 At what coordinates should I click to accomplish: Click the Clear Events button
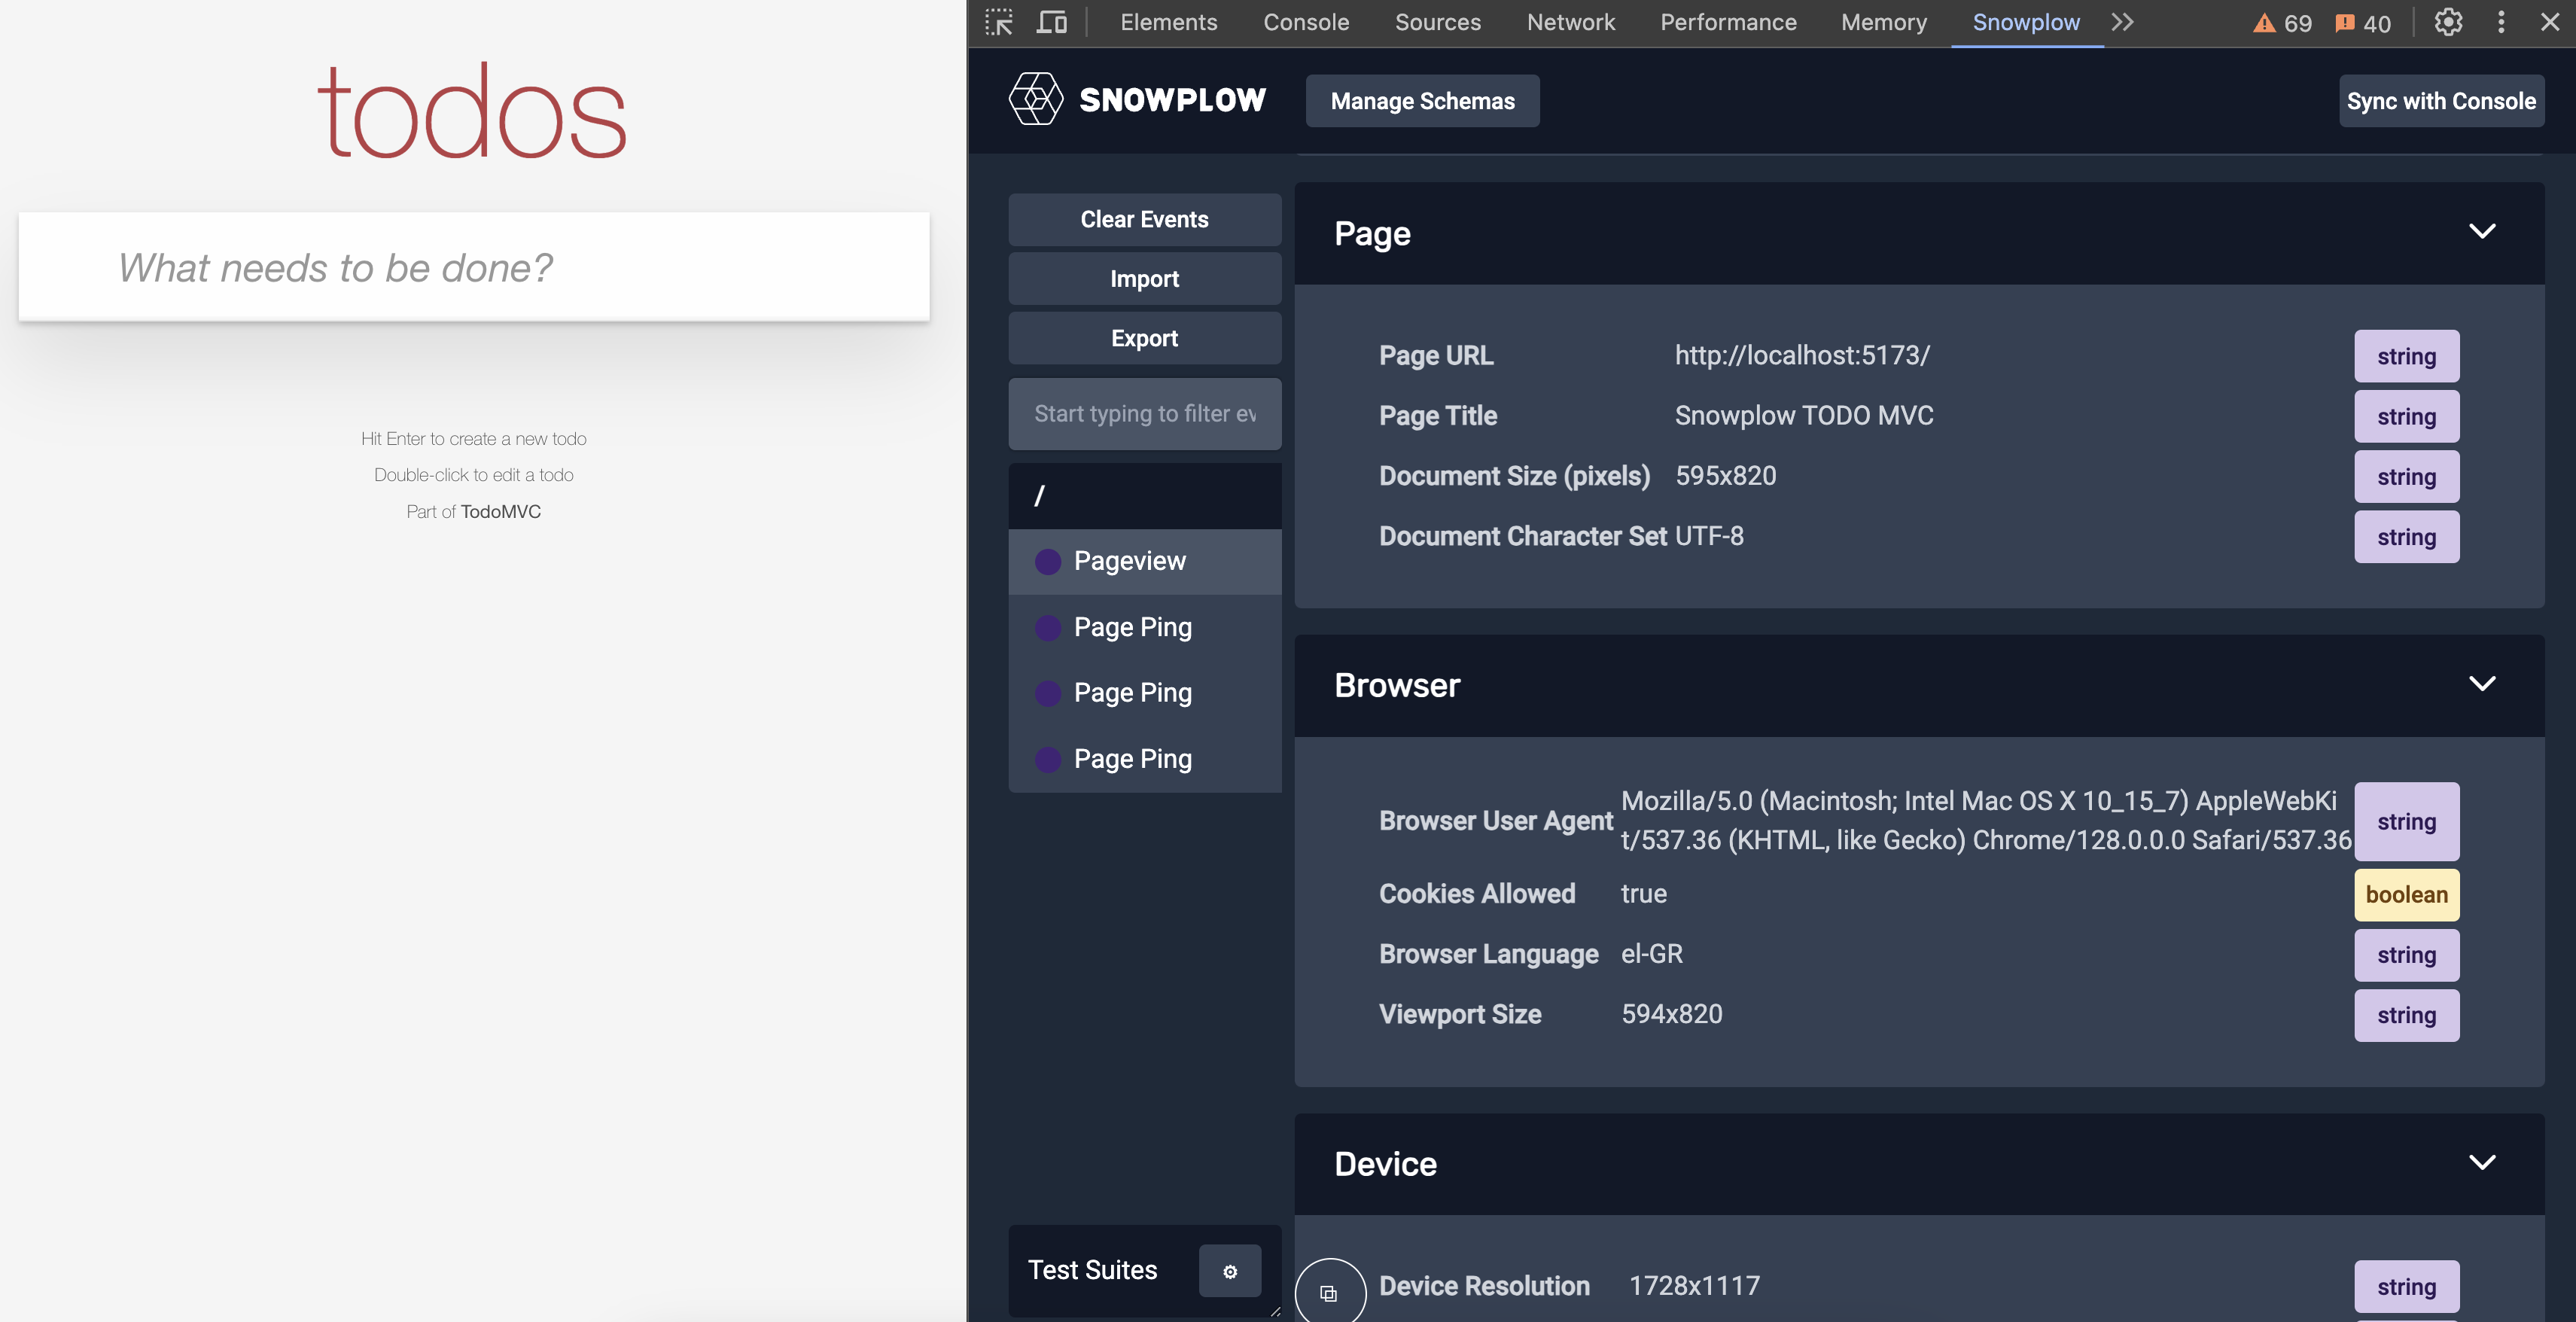[x=1144, y=219]
